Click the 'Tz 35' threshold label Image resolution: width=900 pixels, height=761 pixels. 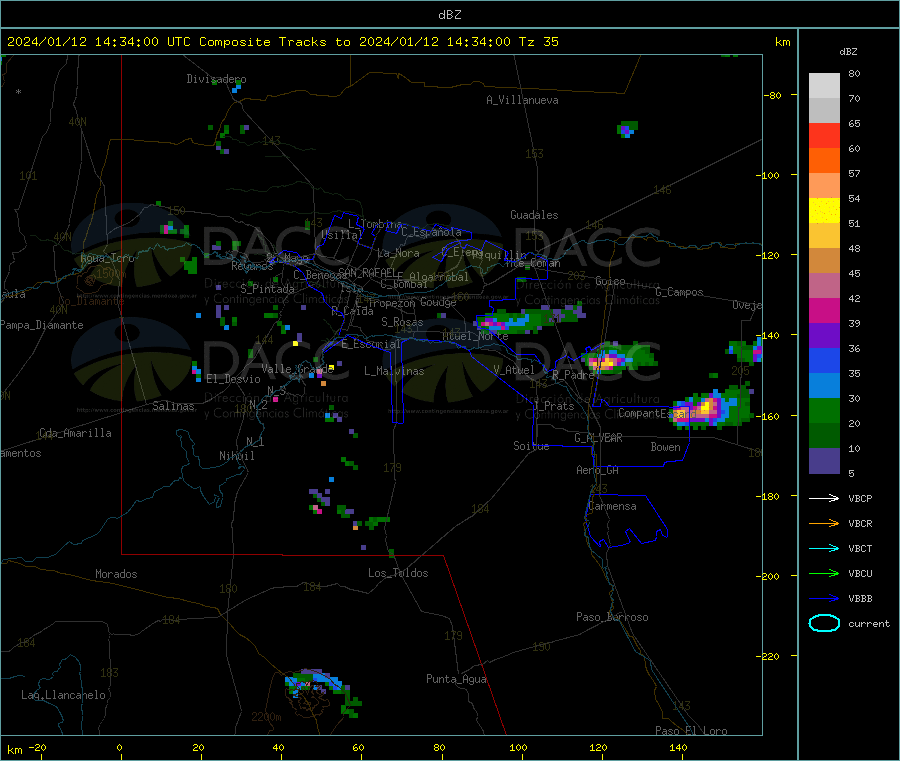(x=538, y=42)
